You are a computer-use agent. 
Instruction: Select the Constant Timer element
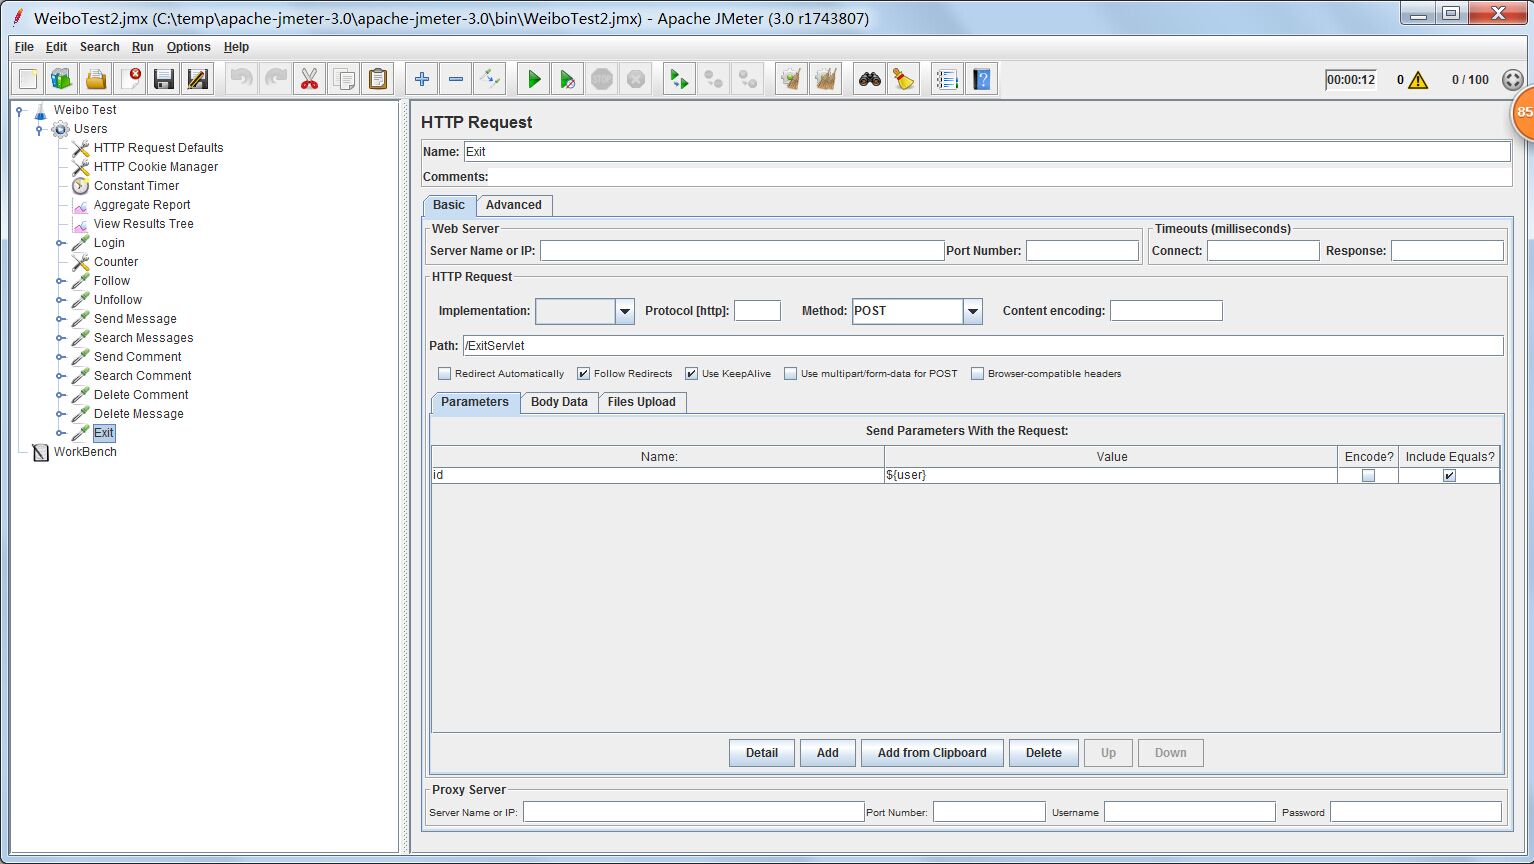[137, 186]
